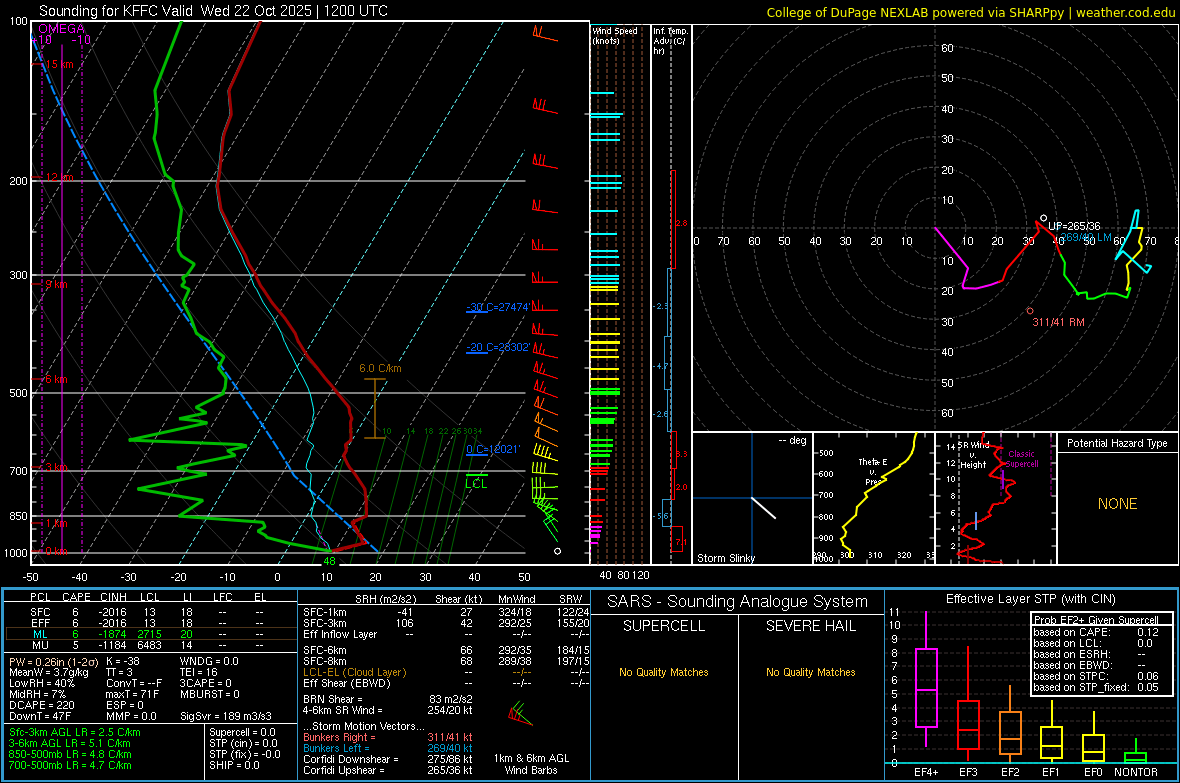Image resolution: width=1180 pixels, height=783 pixels.
Task: Select the 'Theta-E v. Pres' inset label
Action: tap(873, 471)
